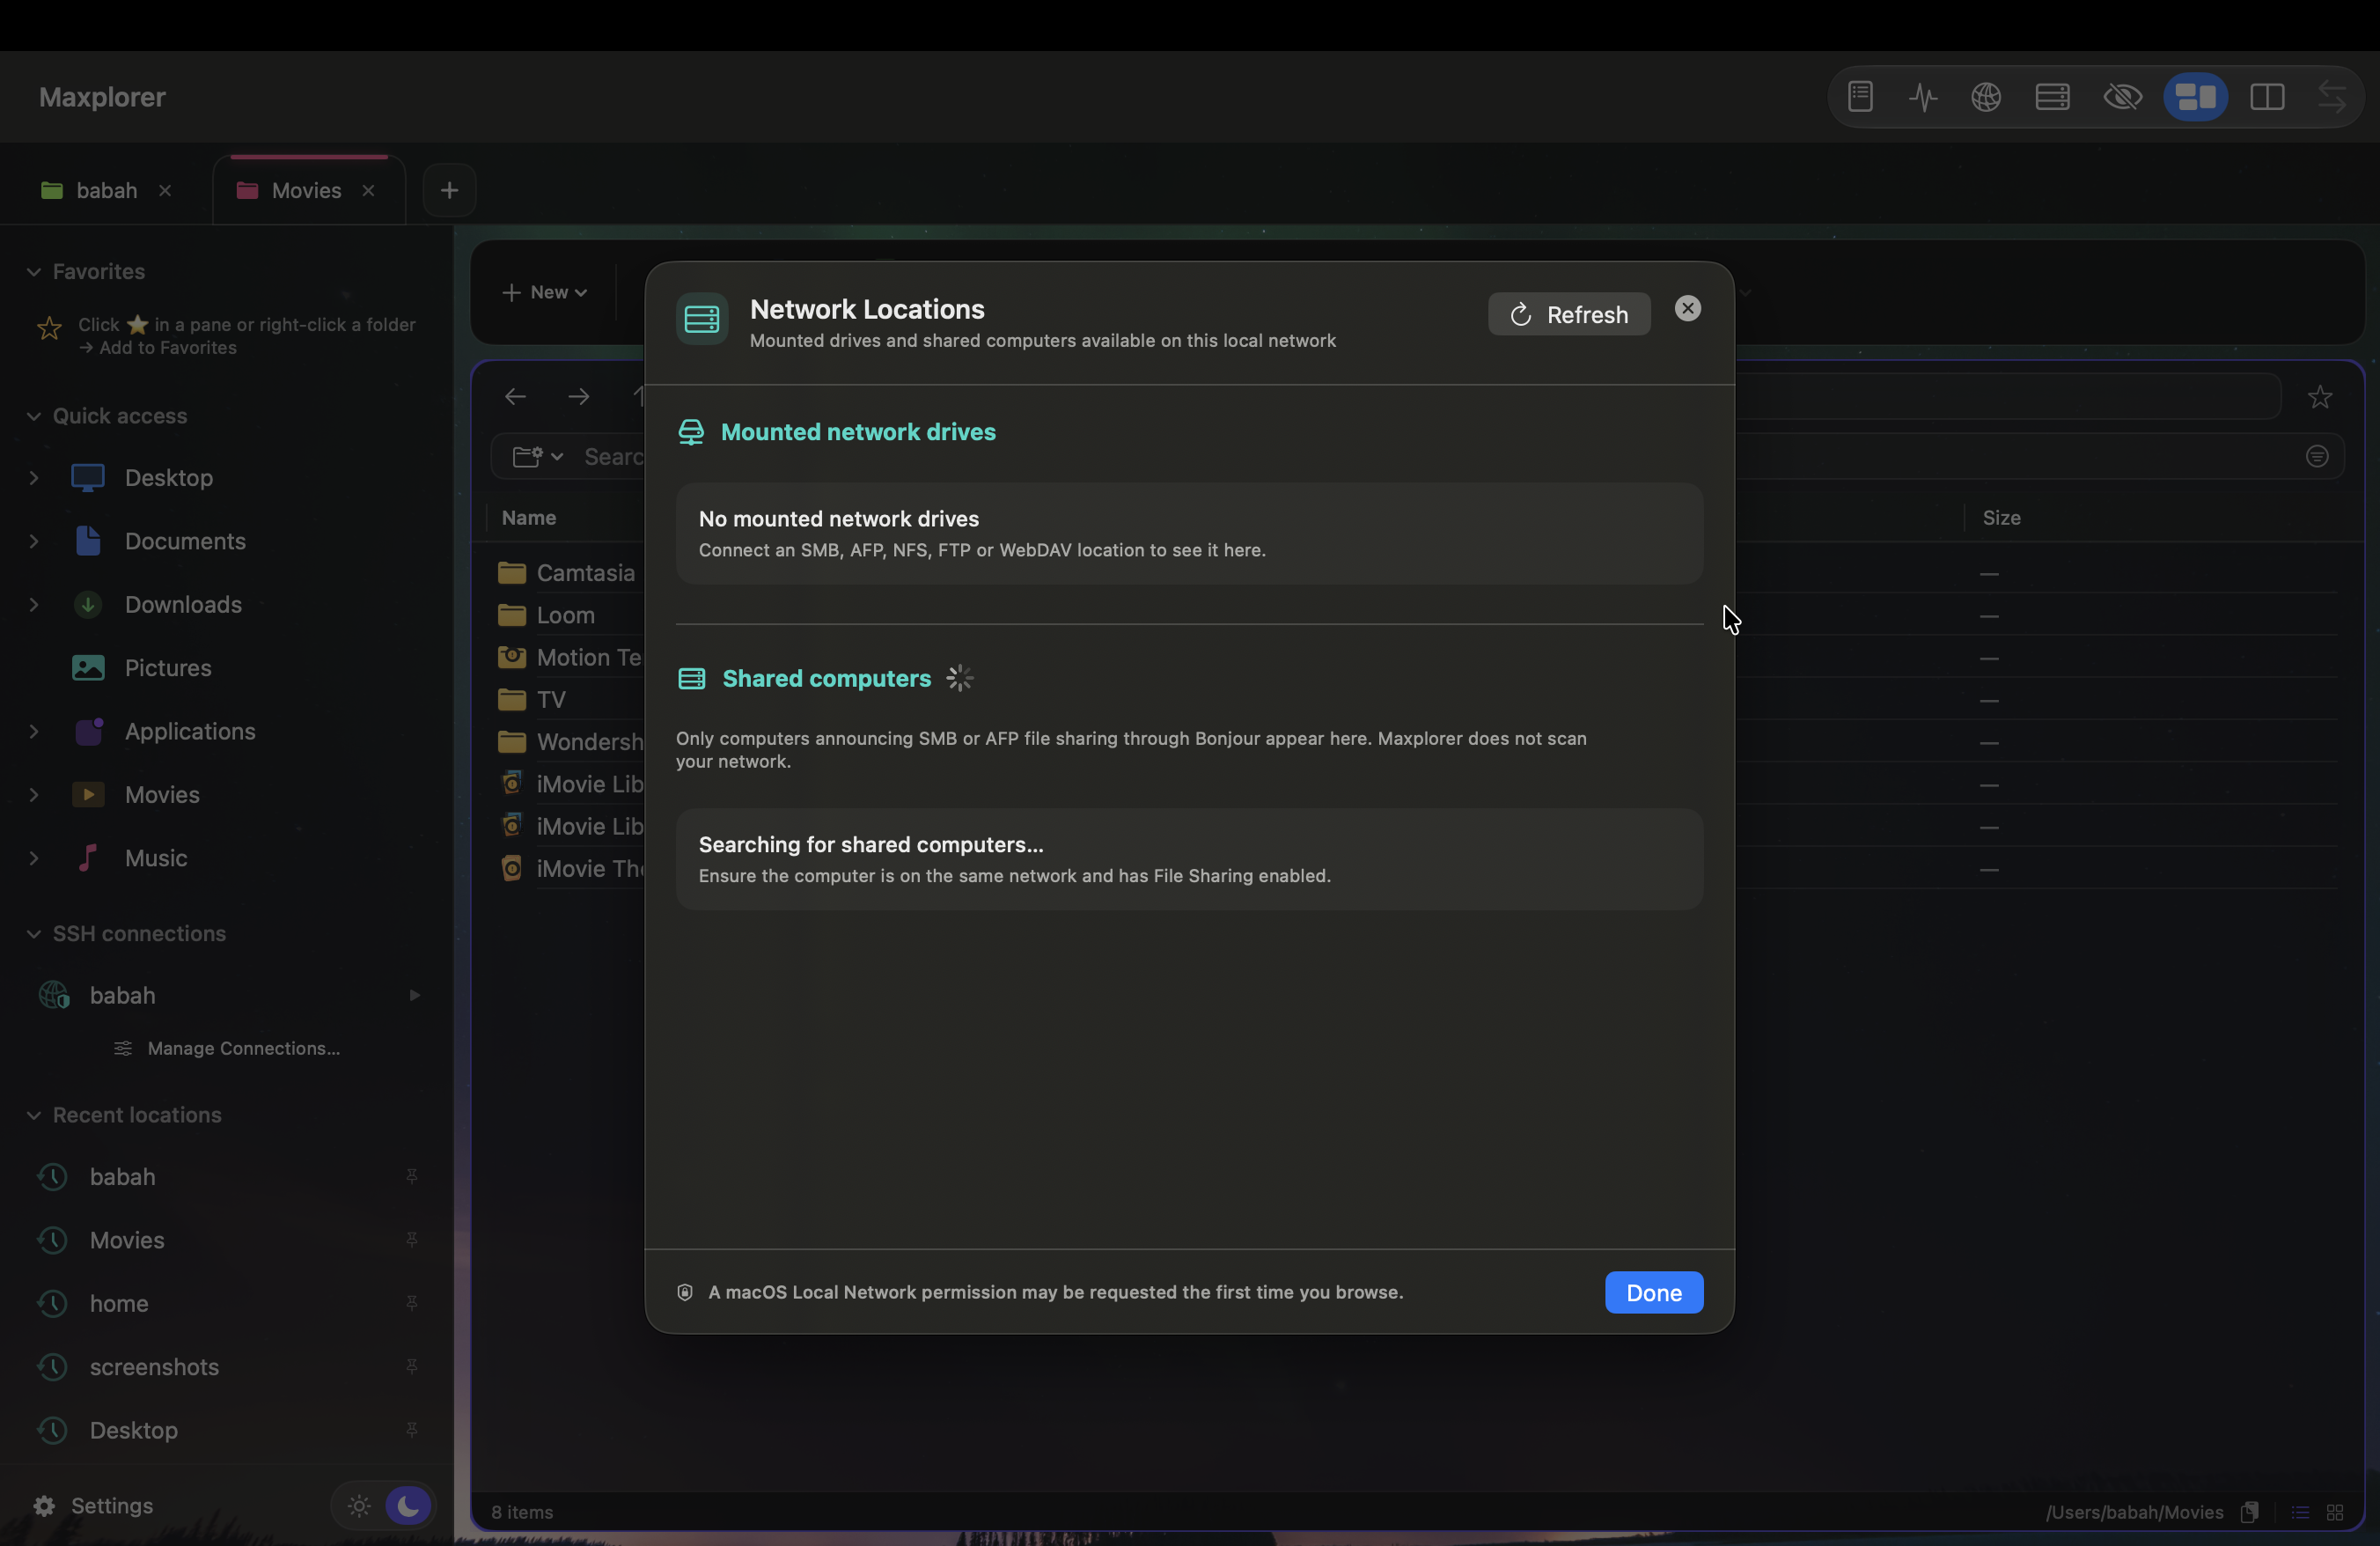Click the Settings gear icon

pyautogui.click(x=44, y=1505)
